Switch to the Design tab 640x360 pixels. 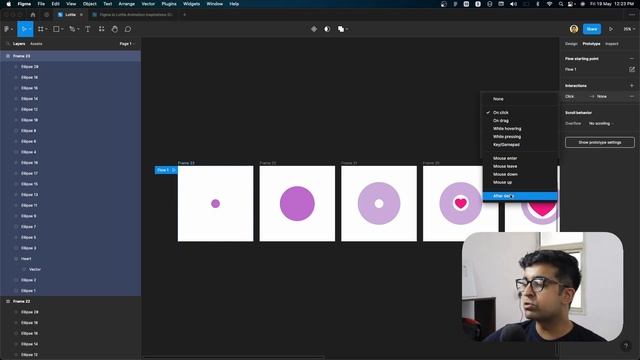coord(571,44)
